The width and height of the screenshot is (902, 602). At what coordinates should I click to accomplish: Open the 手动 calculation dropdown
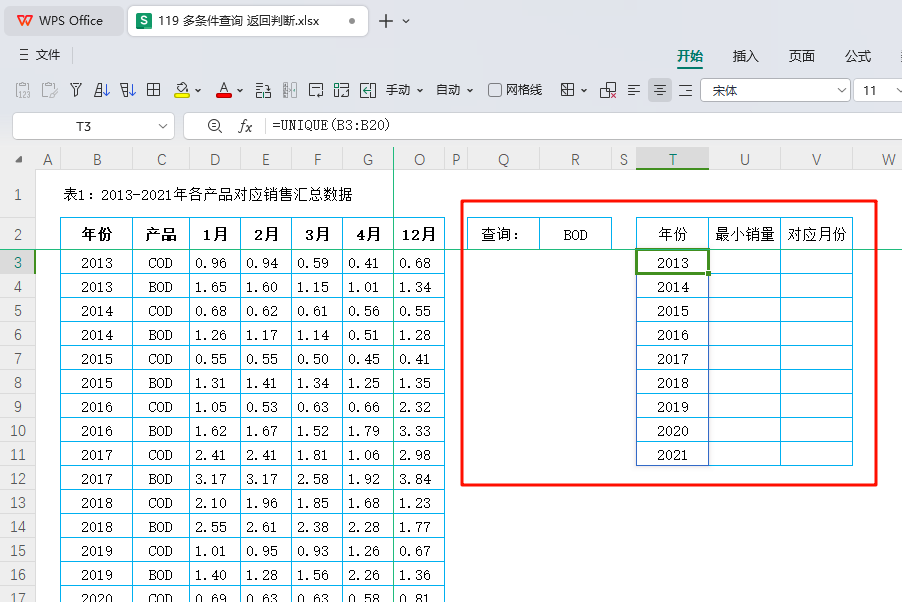click(404, 90)
